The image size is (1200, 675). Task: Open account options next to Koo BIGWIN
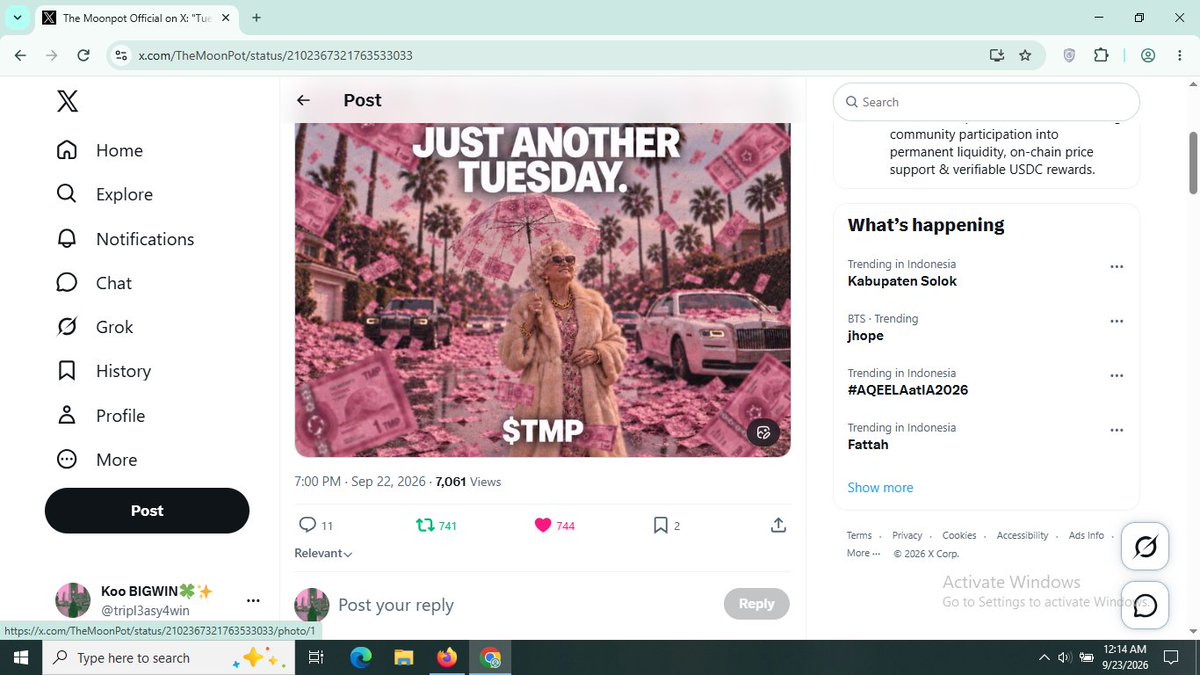coord(253,601)
